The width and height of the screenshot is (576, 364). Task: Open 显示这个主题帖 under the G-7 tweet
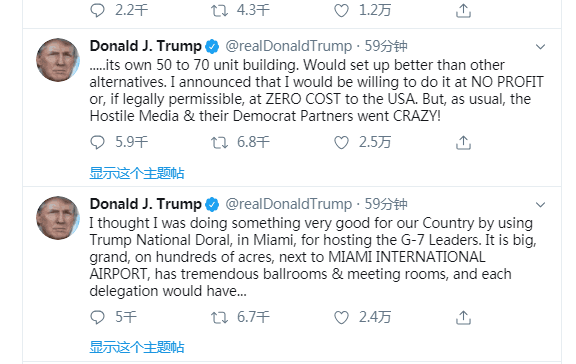(137, 347)
